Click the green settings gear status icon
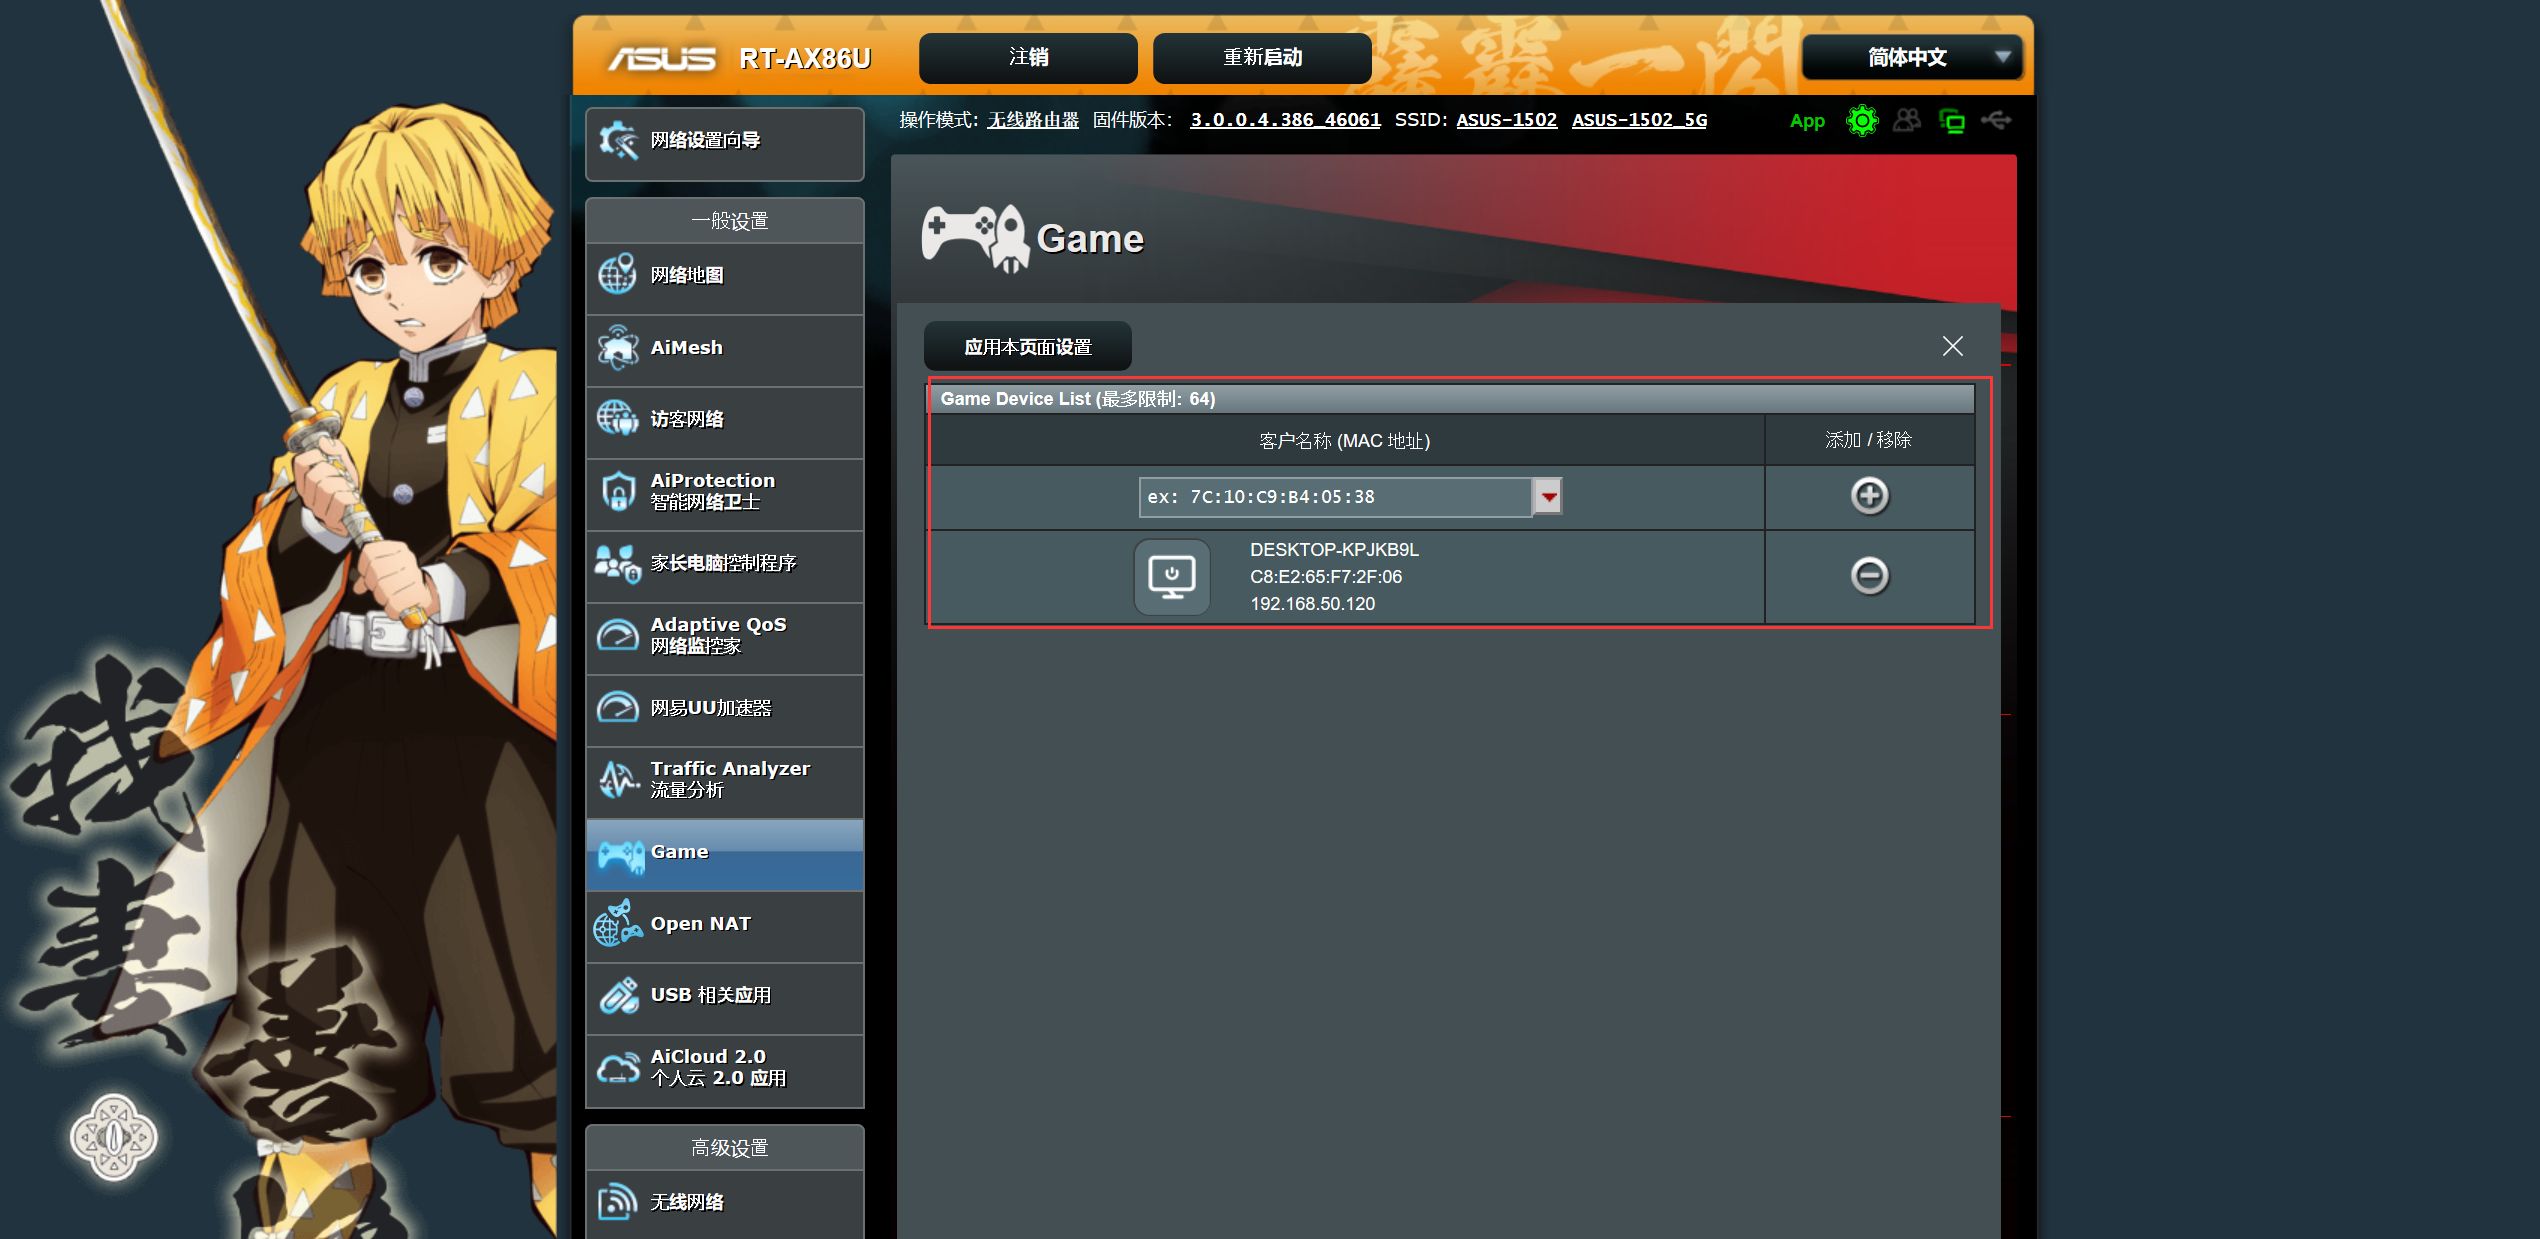Viewport: 2540px width, 1239px height. (x=1861, y=121)
